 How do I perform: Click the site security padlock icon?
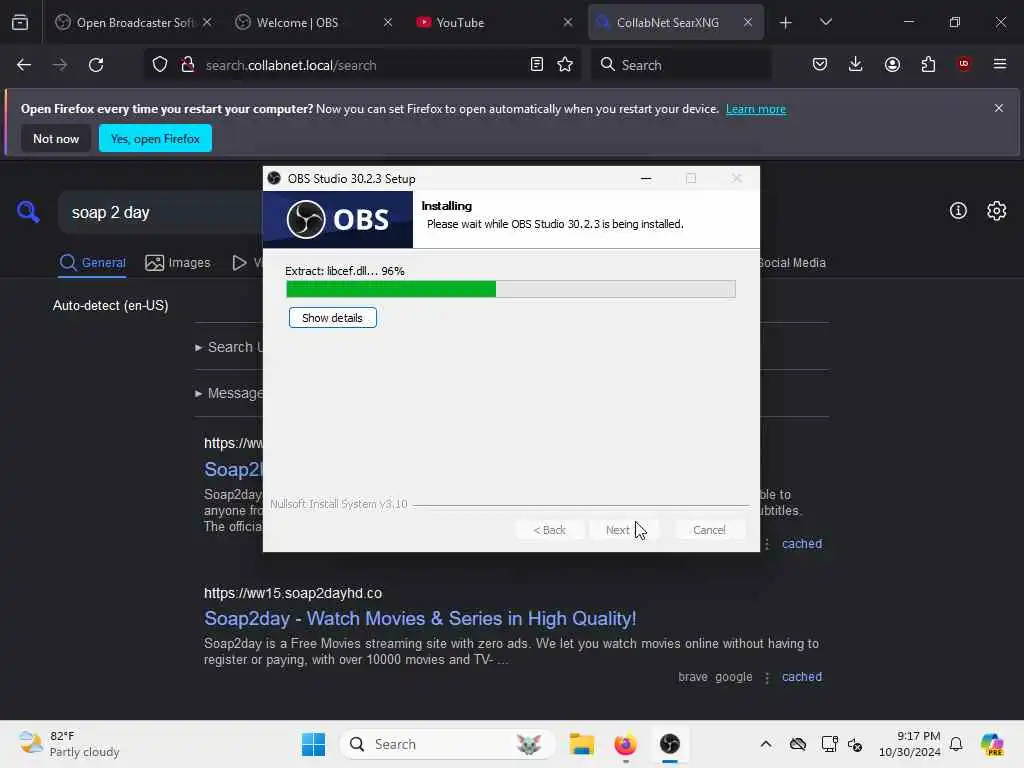point(188,65)
